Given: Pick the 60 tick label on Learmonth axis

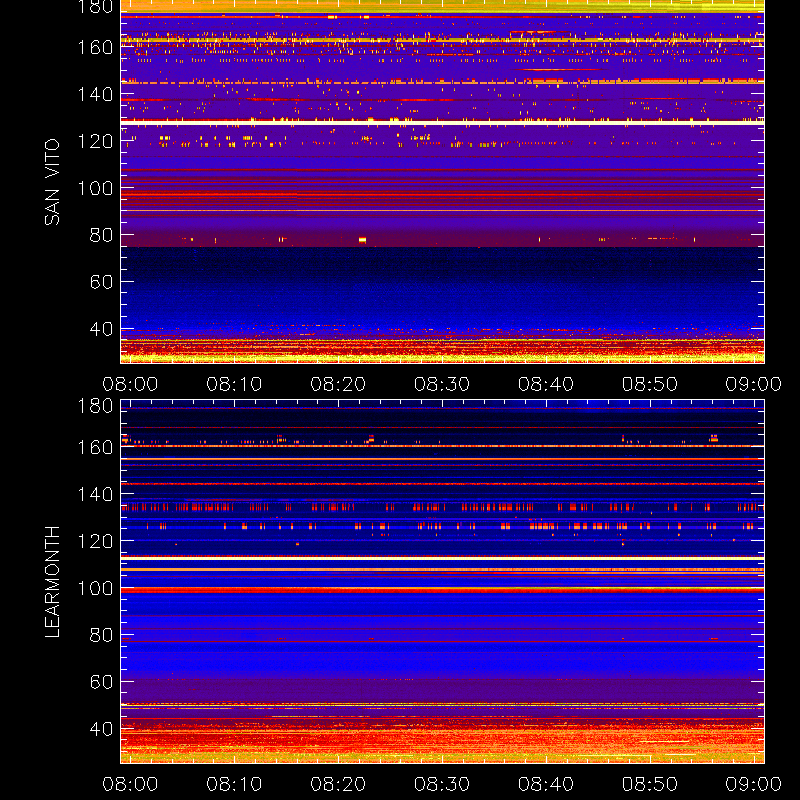Looking at the screenshot, I should (x=101, y=682).
